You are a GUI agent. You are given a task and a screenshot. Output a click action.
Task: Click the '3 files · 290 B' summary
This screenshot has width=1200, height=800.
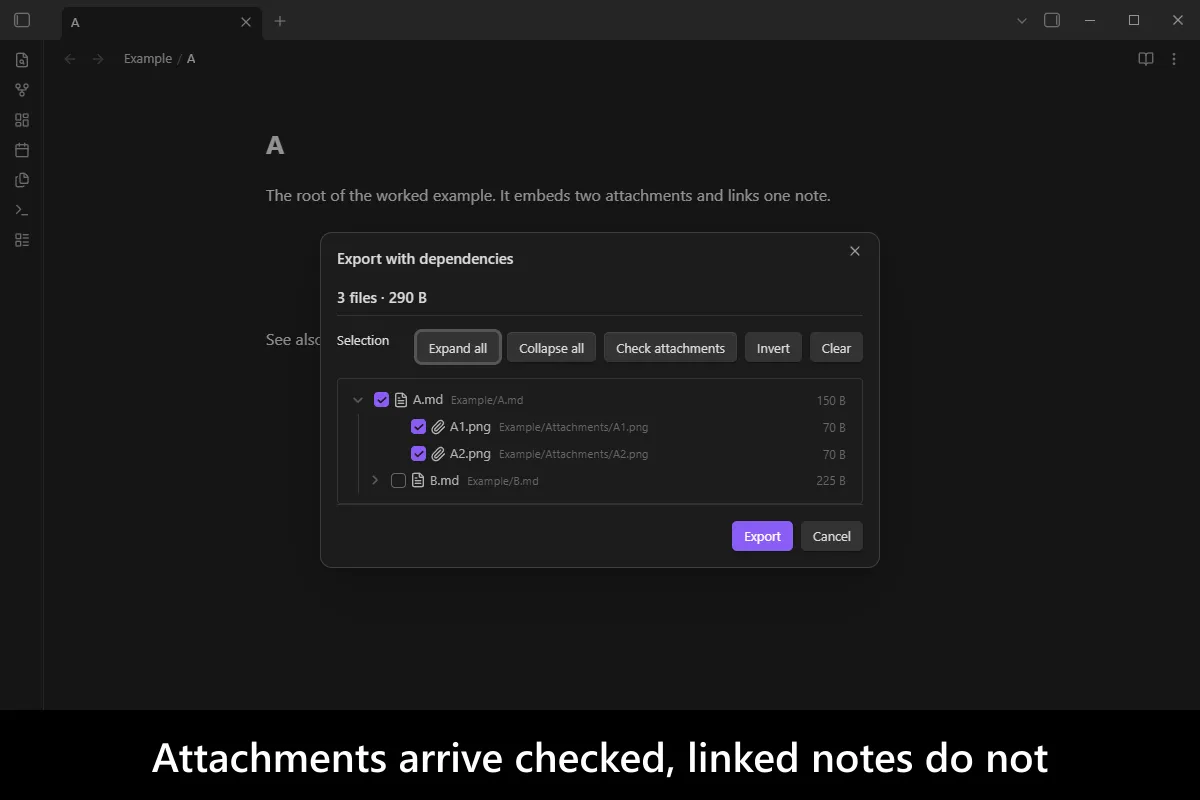click(x=382, y=298)
